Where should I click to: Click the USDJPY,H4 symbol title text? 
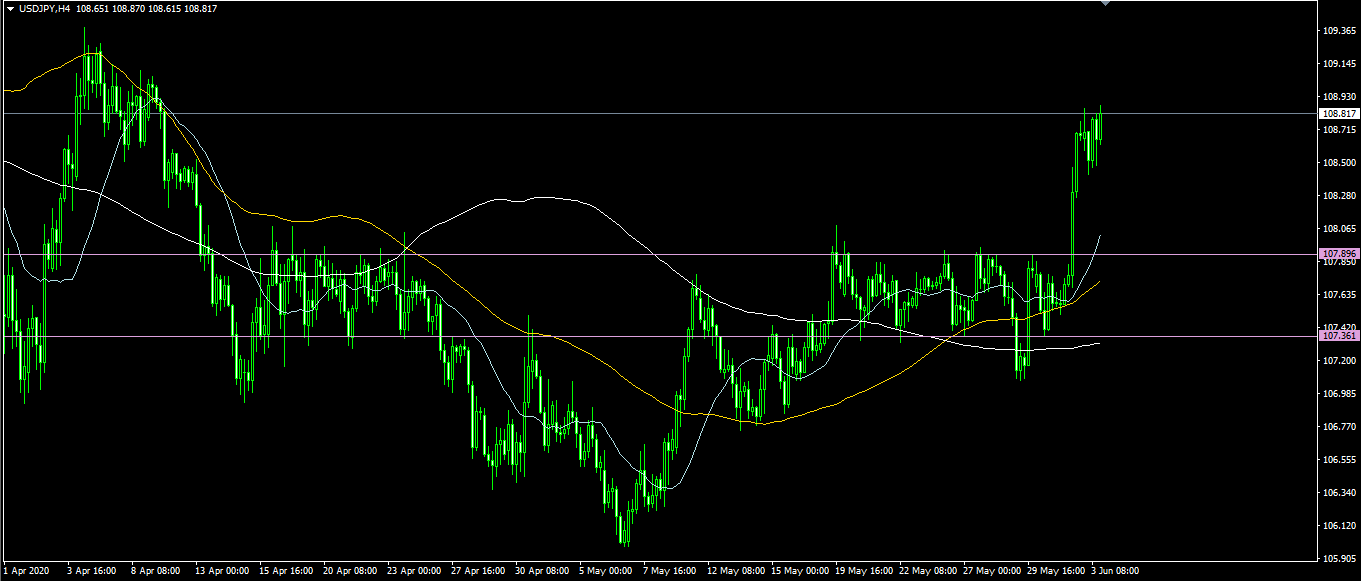point(44,9)
